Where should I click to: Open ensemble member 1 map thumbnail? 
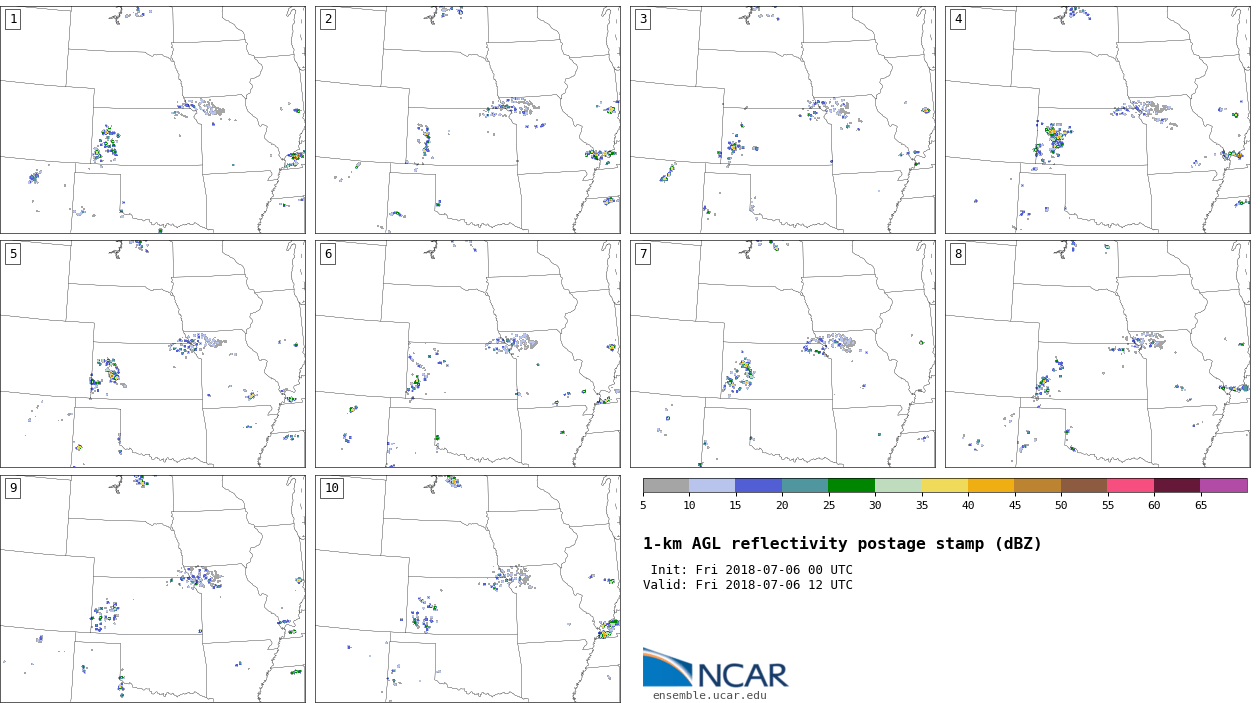(x=152, y=120)
